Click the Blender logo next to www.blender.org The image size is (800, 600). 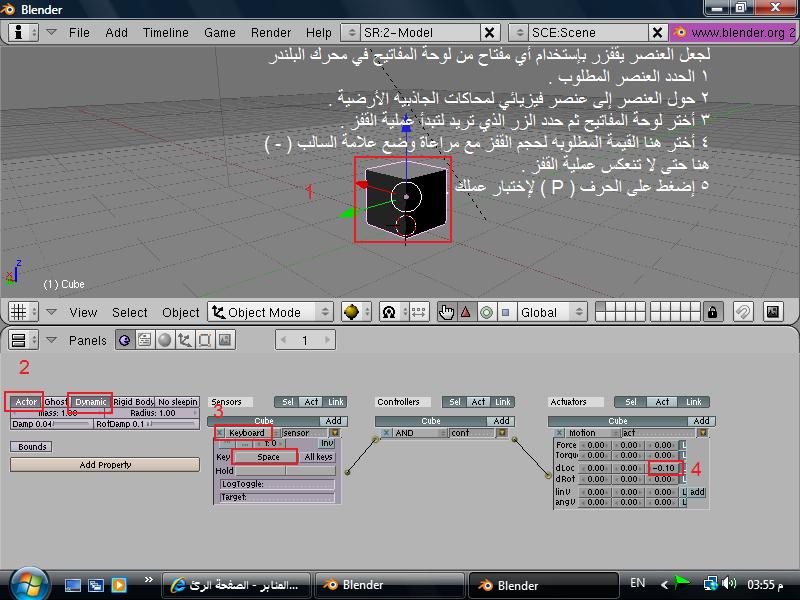coord(679,33)
